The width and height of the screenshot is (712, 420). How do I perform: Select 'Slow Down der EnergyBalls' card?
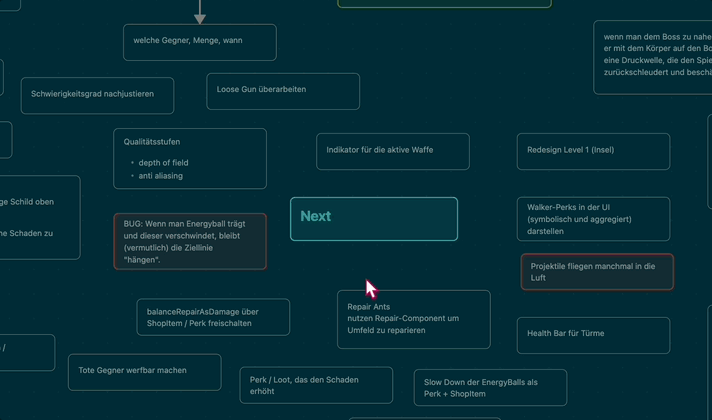point(490,388)
